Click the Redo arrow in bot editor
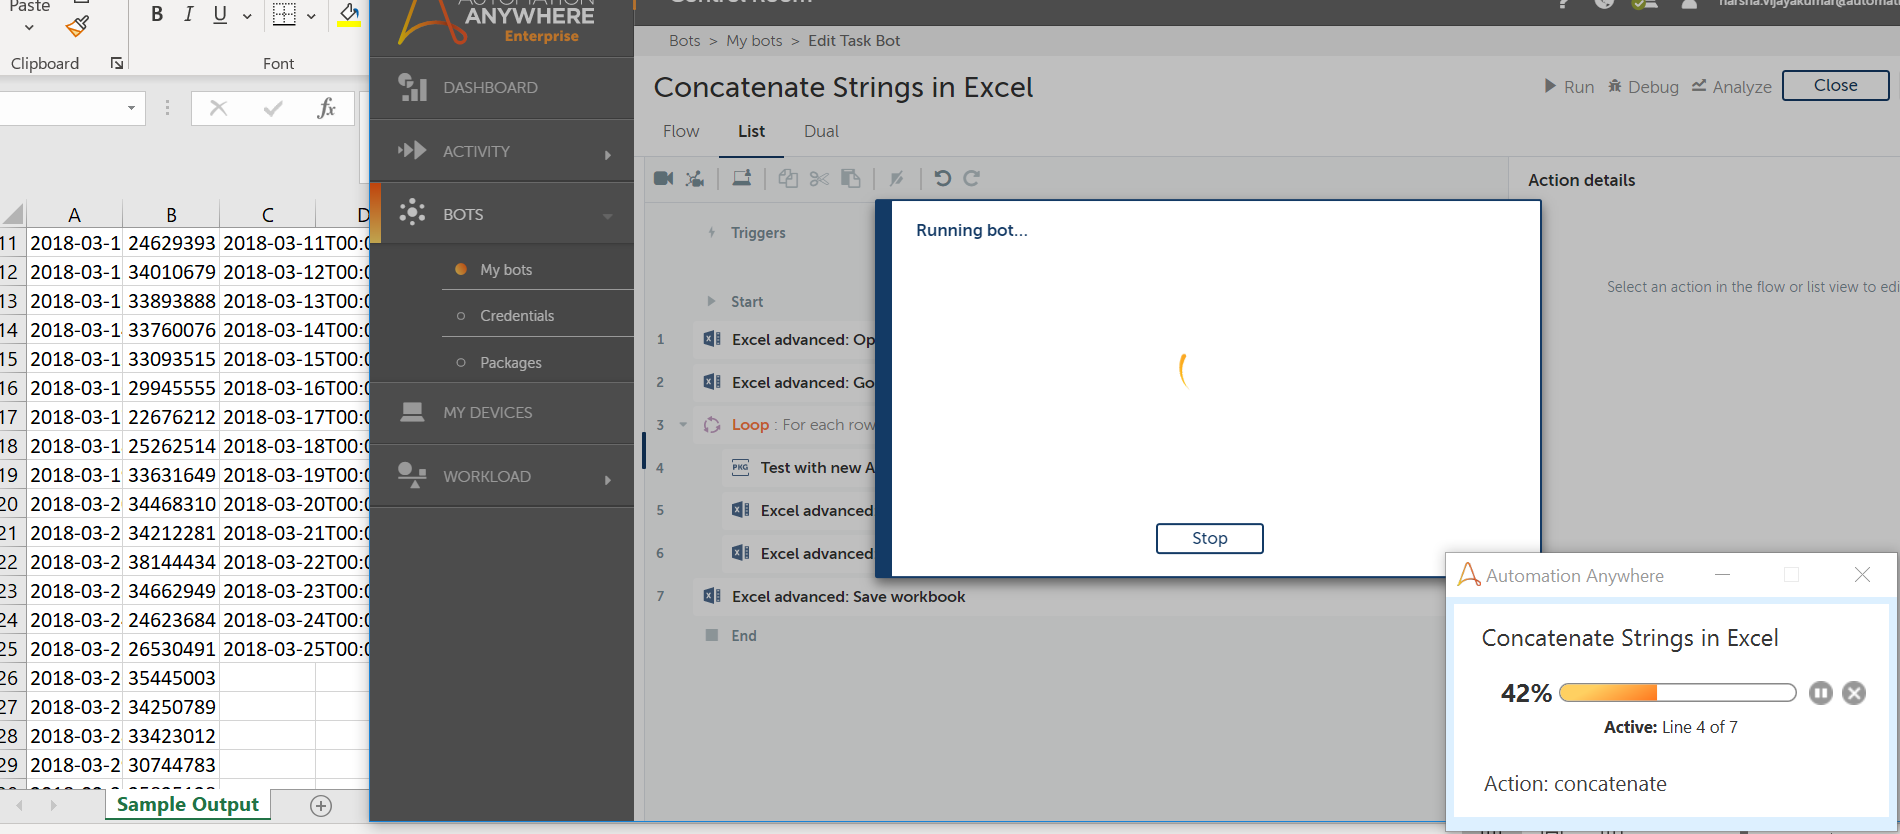The width and height of the screenshot is (1900, 834). 972,178
